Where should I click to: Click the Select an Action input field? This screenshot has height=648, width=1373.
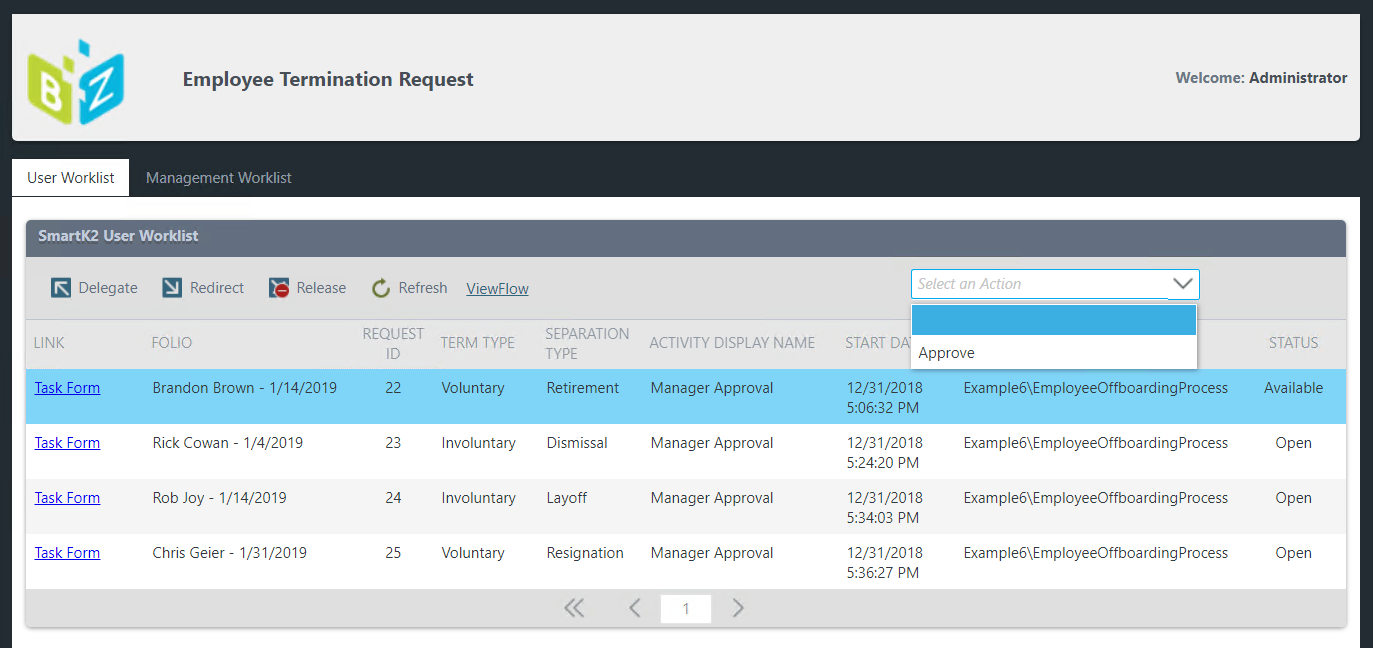pos(1040,284)
